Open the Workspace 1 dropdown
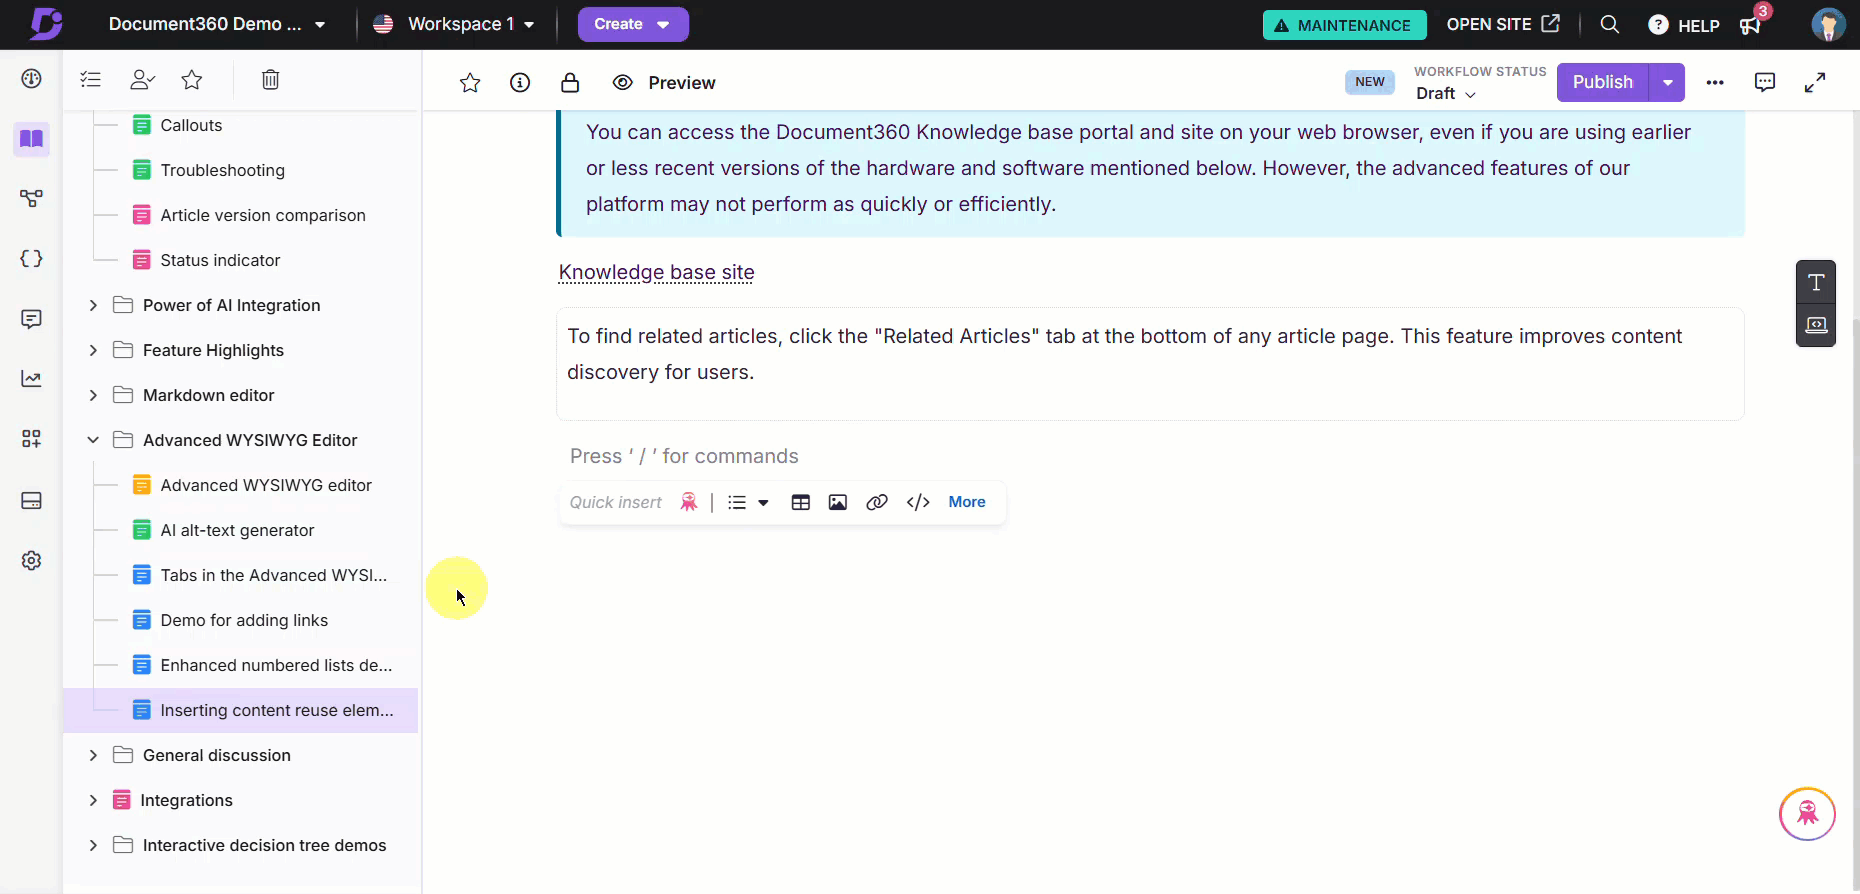Image resolution: width=1860 pixels, height=894 pixels. click(453, 24)
